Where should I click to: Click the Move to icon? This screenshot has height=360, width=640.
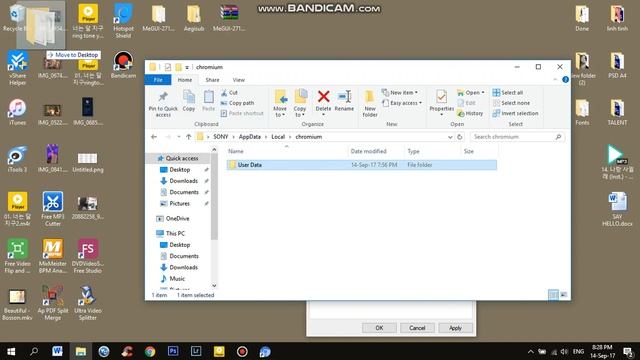tap(280, 104)
